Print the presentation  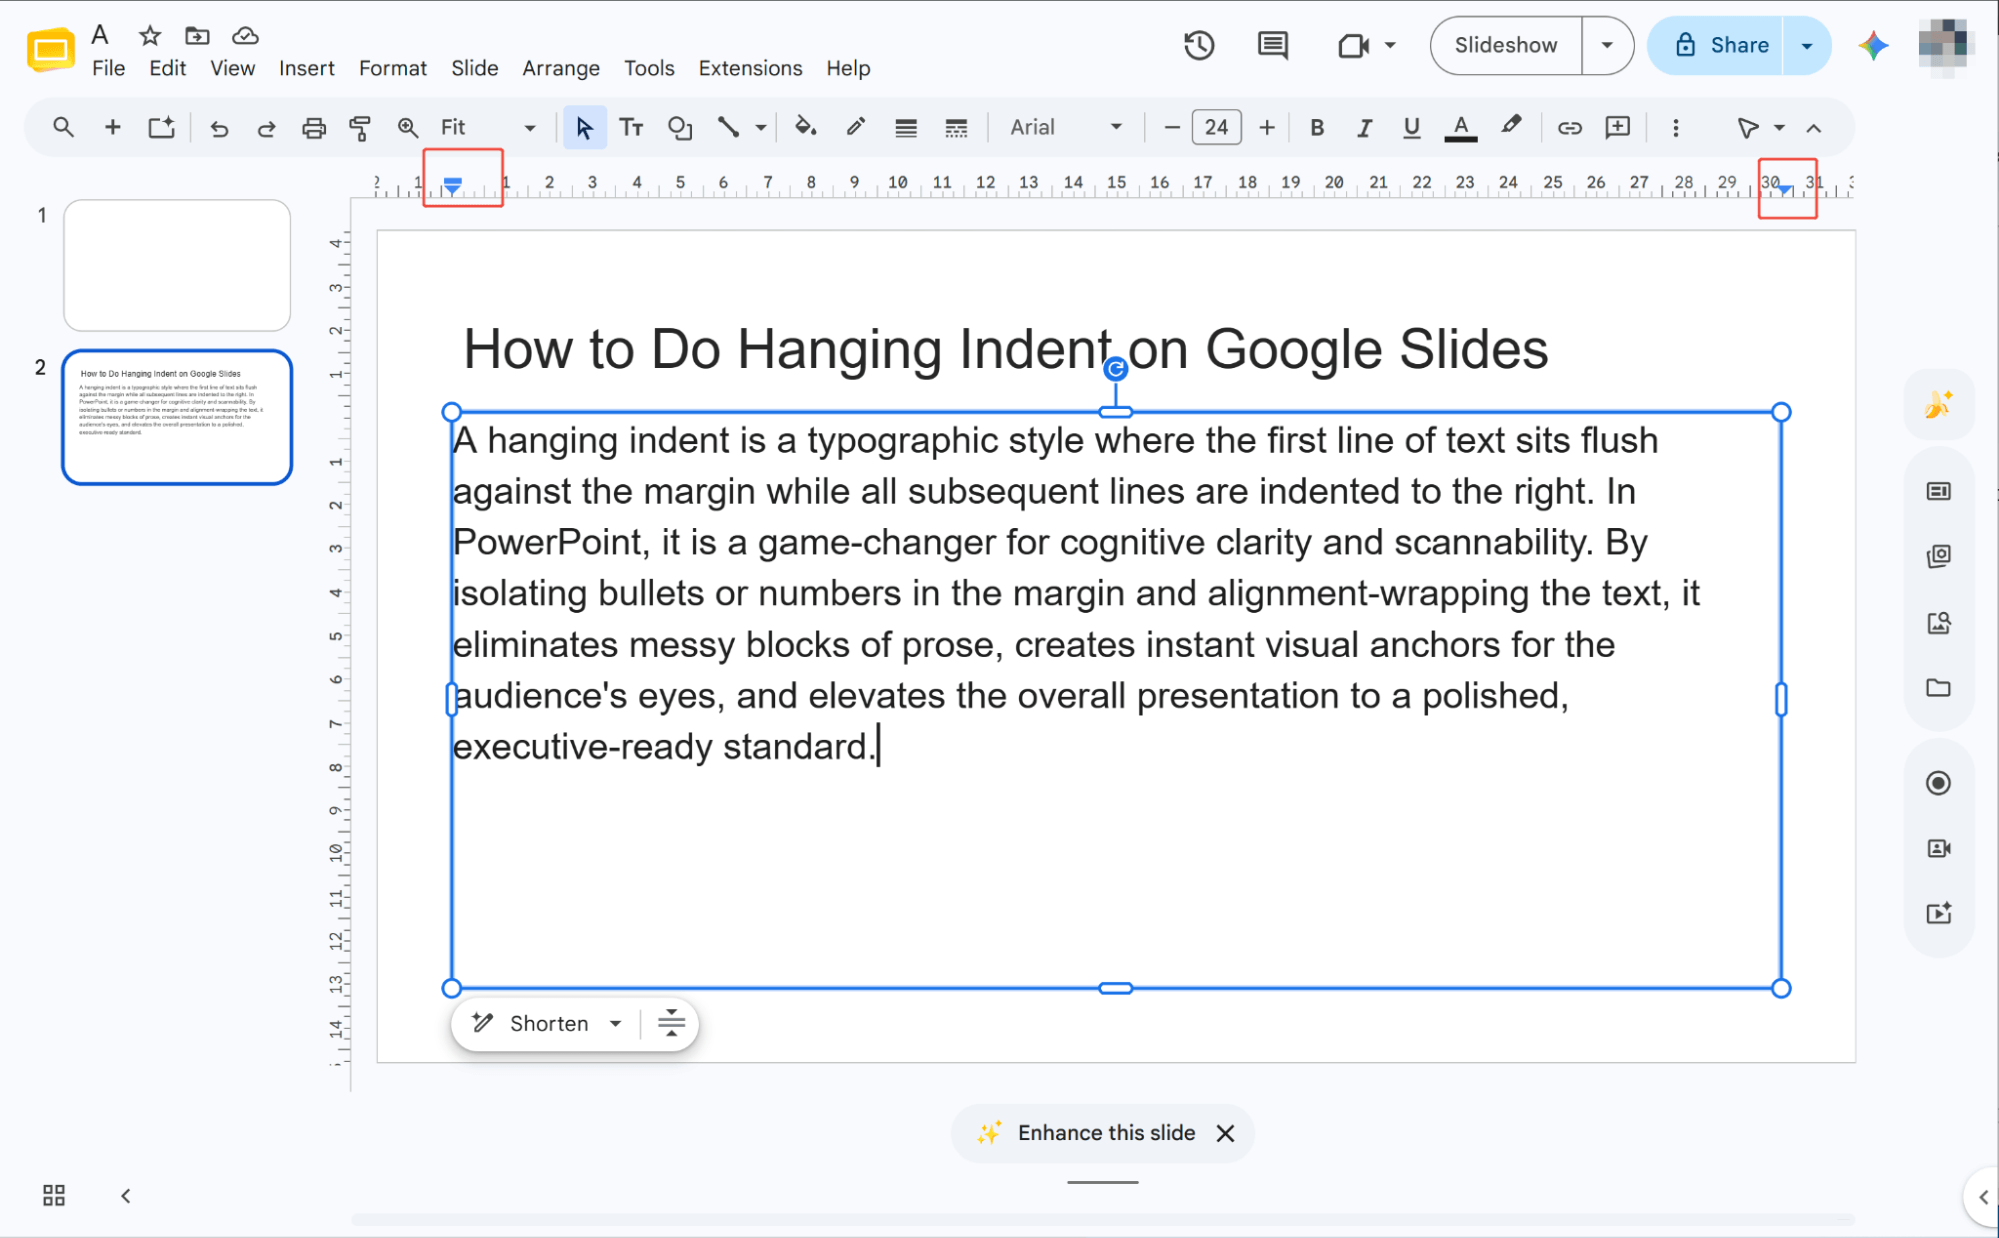314,127
